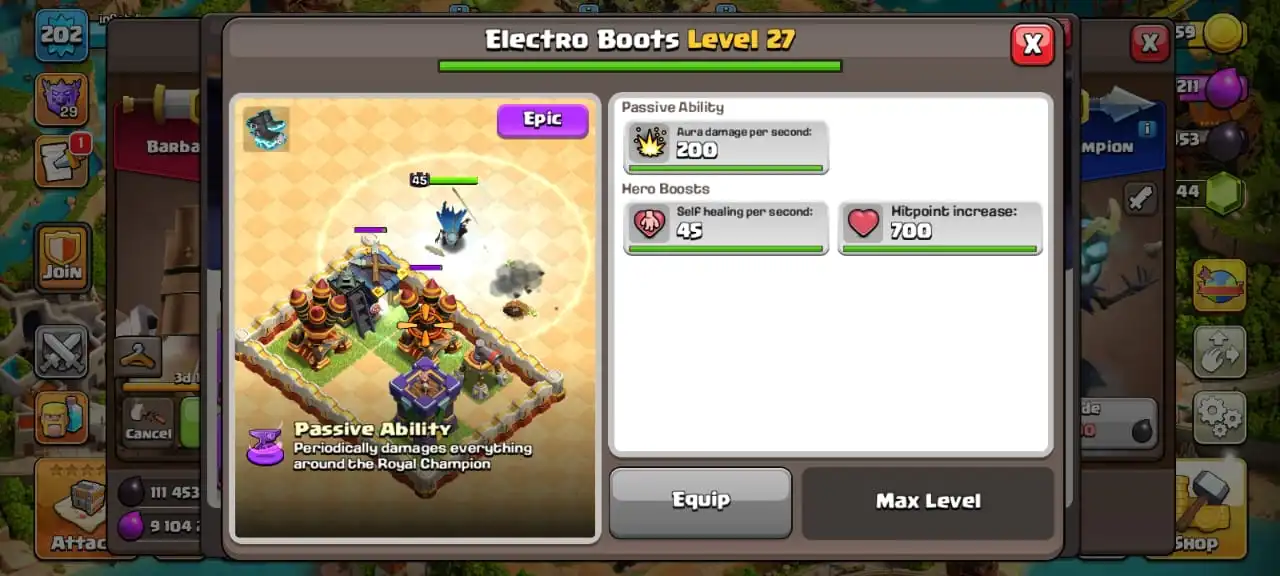Click the equipment level progress bar
The width and height of the screenshot is (1280, 576).
click(x=640, y=66)
